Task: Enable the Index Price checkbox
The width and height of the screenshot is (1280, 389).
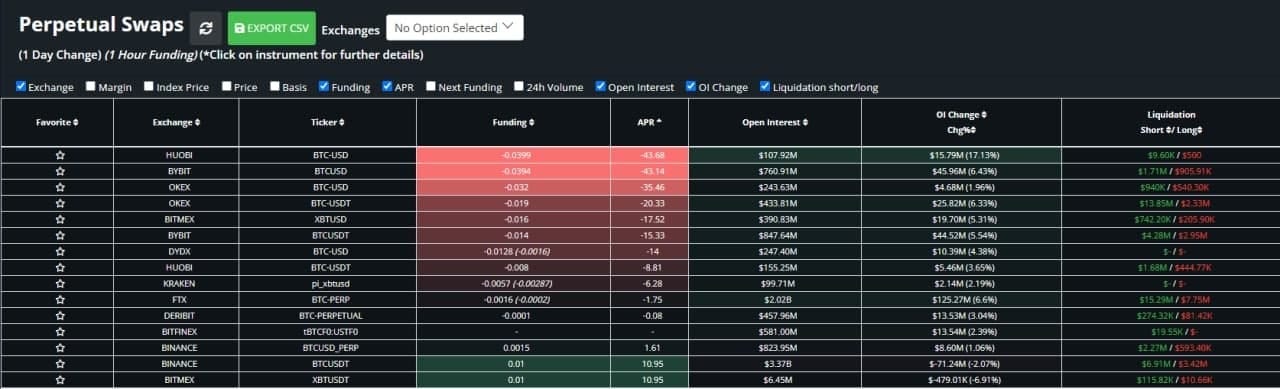Action: [x=150, y=87]
